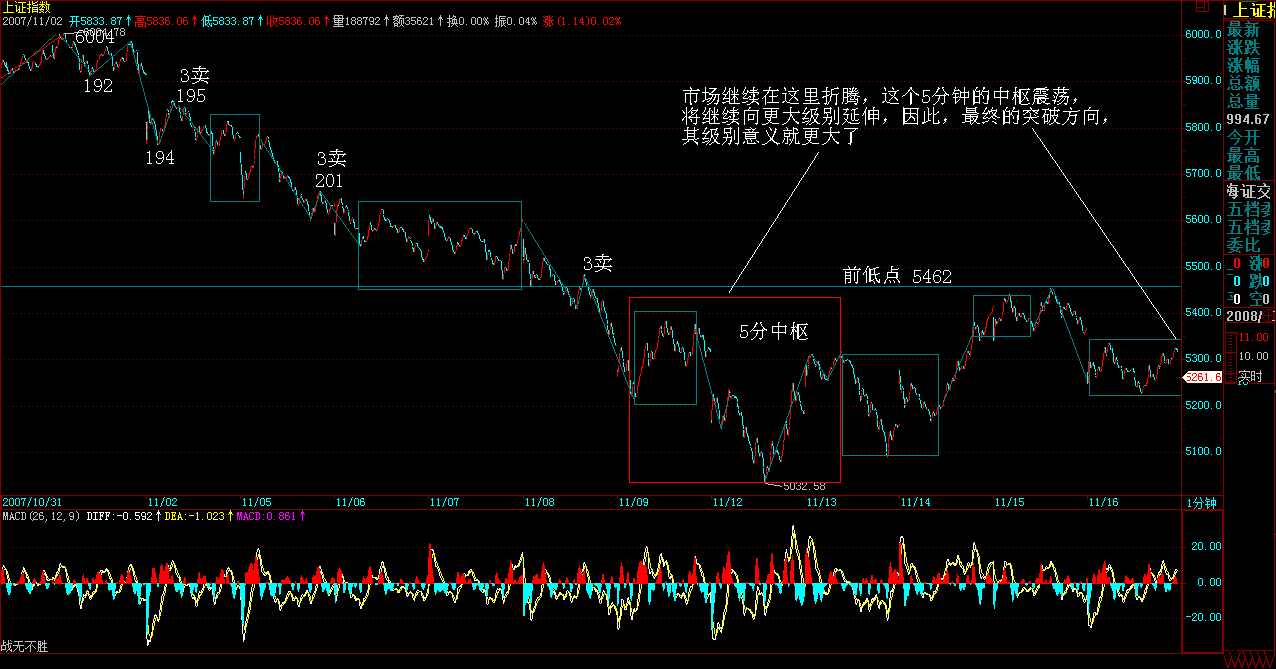The height and width of the screenshot is (669, 1276).
Task: Open the MACD(26,12,9) indicator settings label
Action: (x=40, y=517)
